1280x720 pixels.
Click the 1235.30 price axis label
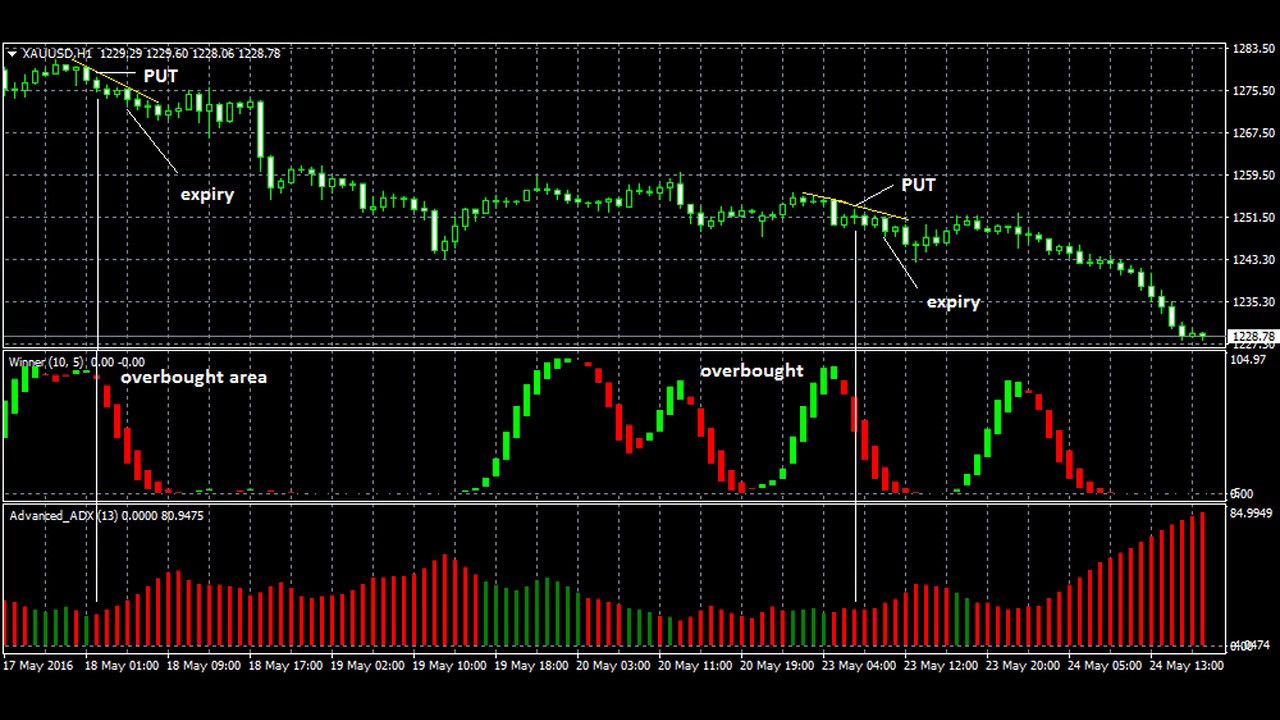(x=1253, y=301)
